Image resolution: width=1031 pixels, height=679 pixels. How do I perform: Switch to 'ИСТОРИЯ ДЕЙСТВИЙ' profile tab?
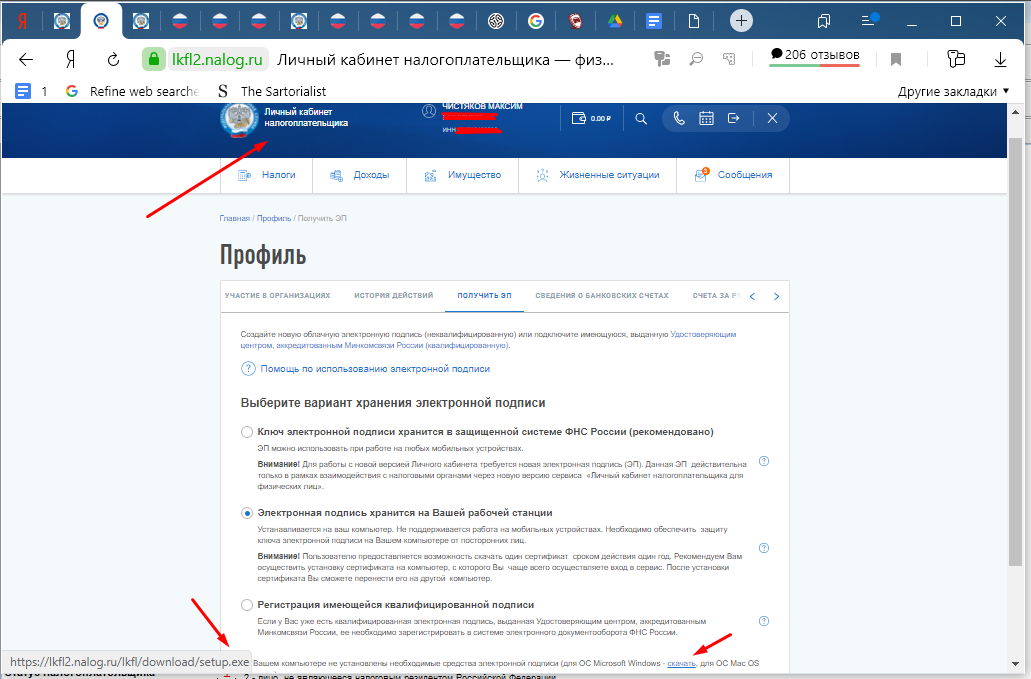click(393, 296)
